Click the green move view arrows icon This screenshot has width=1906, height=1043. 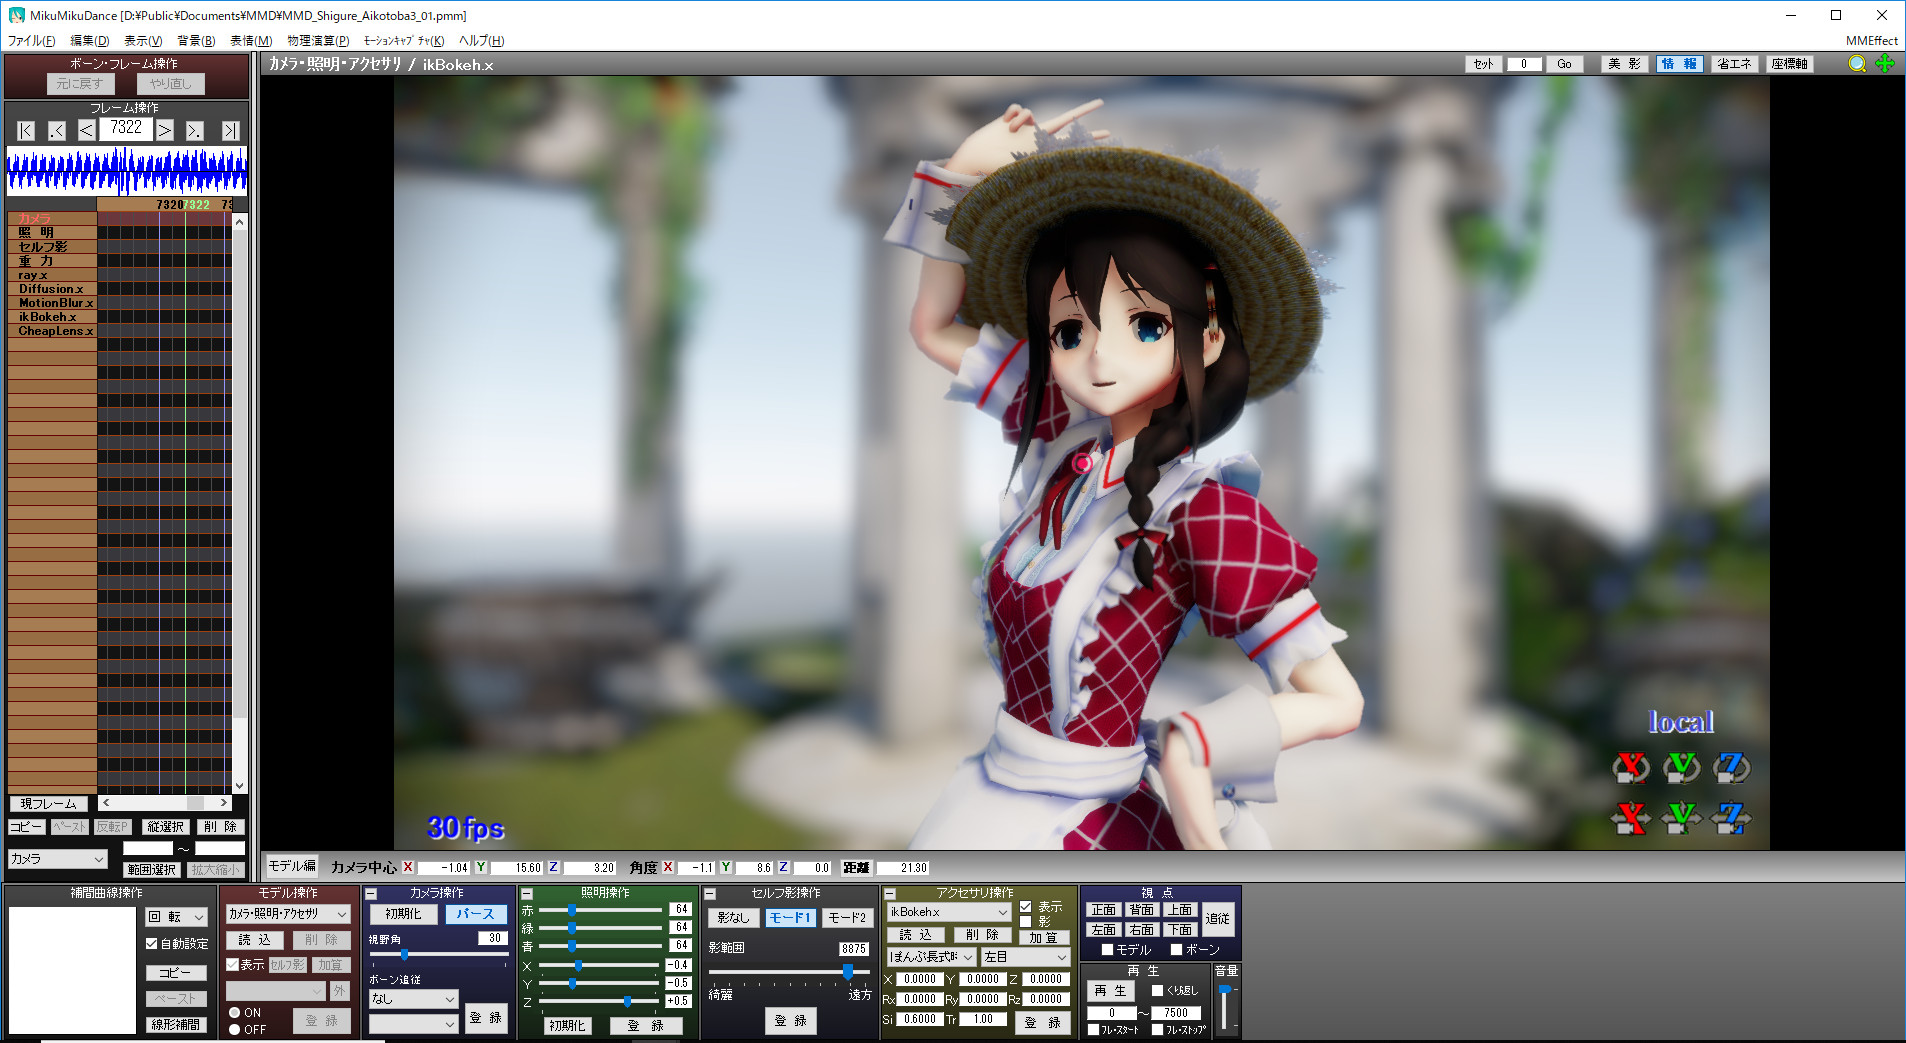click(x=1885, y=64)
